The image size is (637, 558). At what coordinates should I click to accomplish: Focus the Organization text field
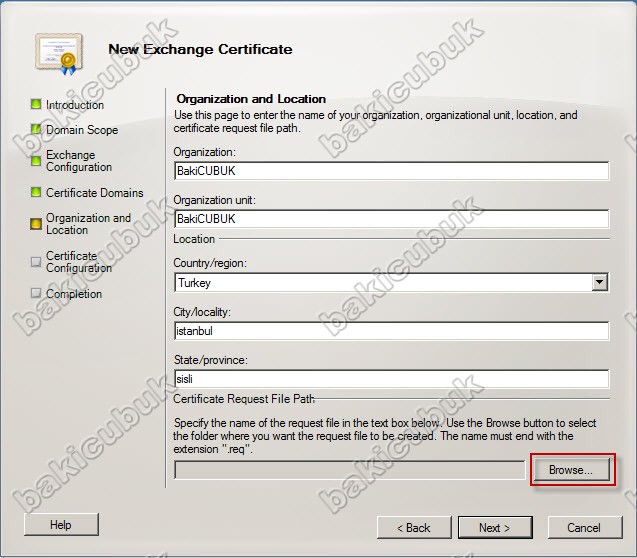point(391,171)
